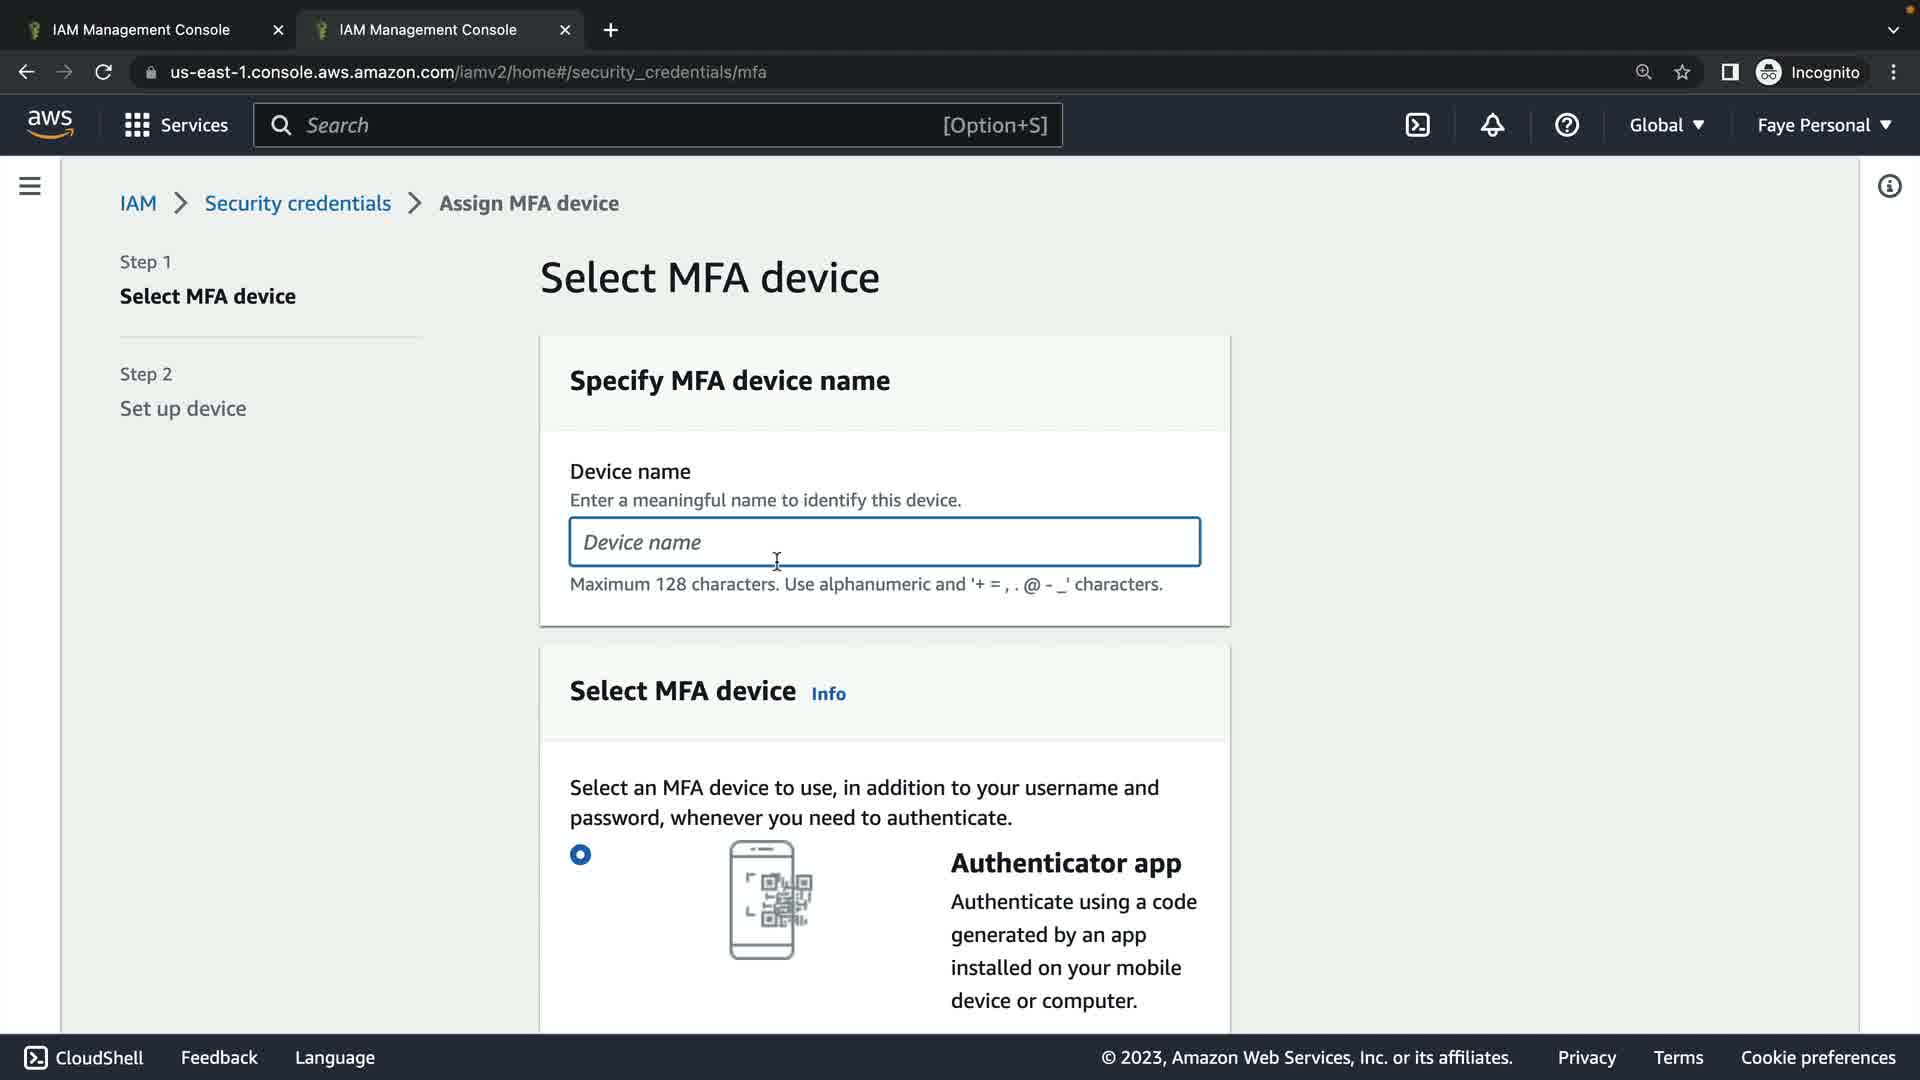Open the help question mark icon

click(1566, 125)
